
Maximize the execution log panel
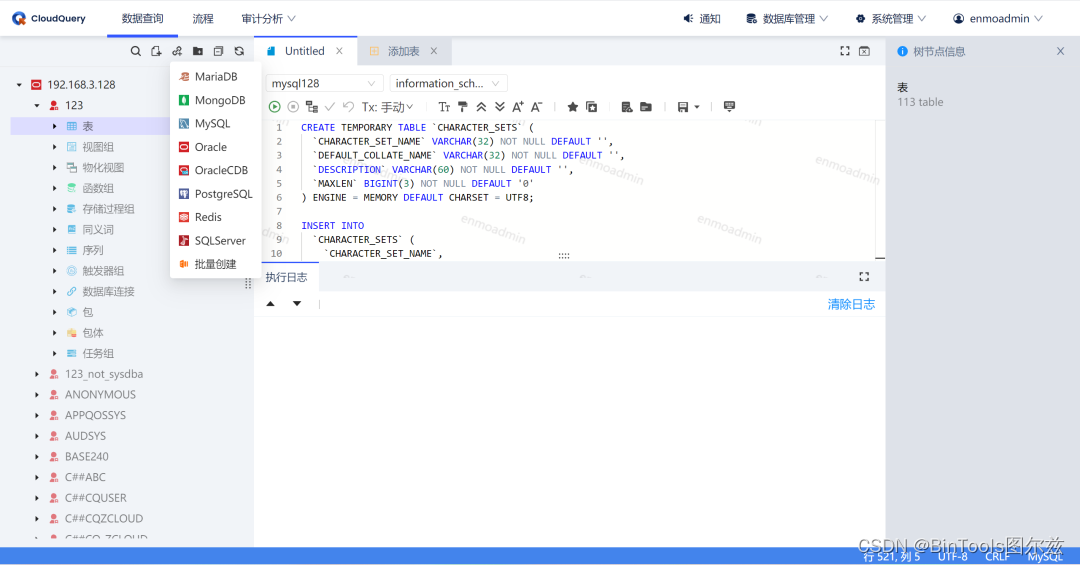(864, 276)
